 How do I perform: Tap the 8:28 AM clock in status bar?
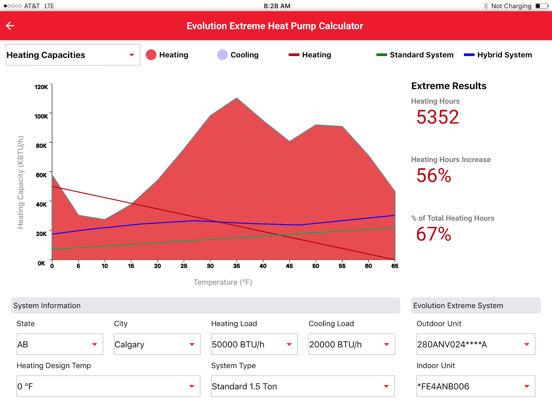coord(277,6)
